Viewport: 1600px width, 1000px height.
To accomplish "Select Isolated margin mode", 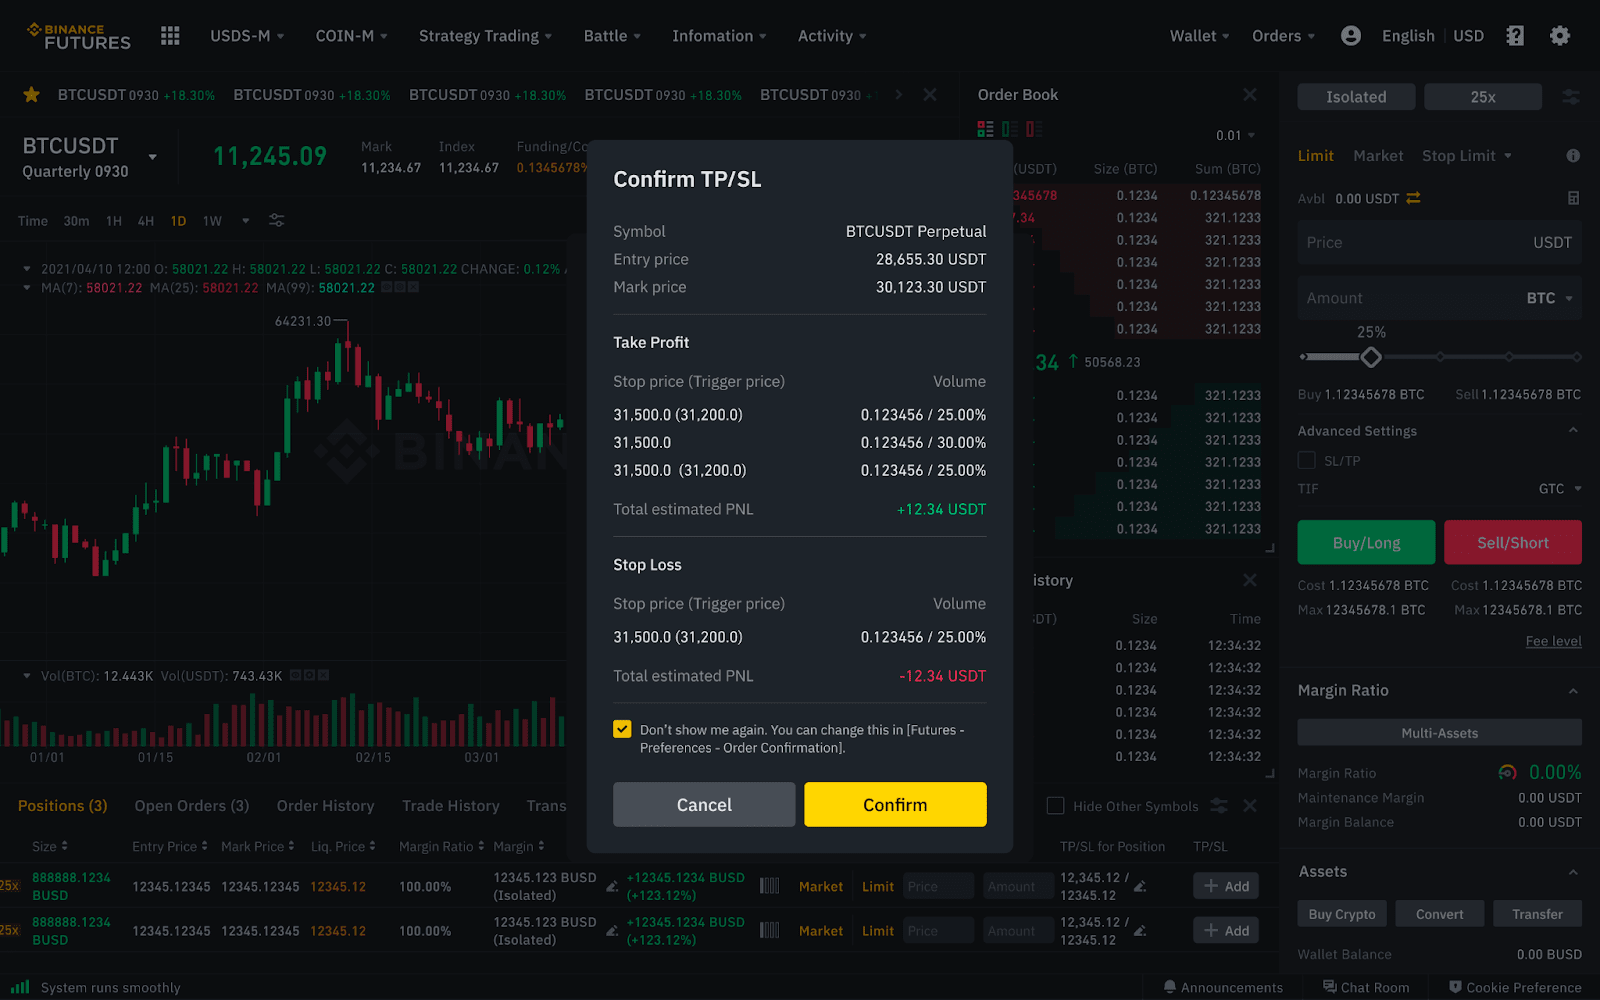I will (1356, 97).
